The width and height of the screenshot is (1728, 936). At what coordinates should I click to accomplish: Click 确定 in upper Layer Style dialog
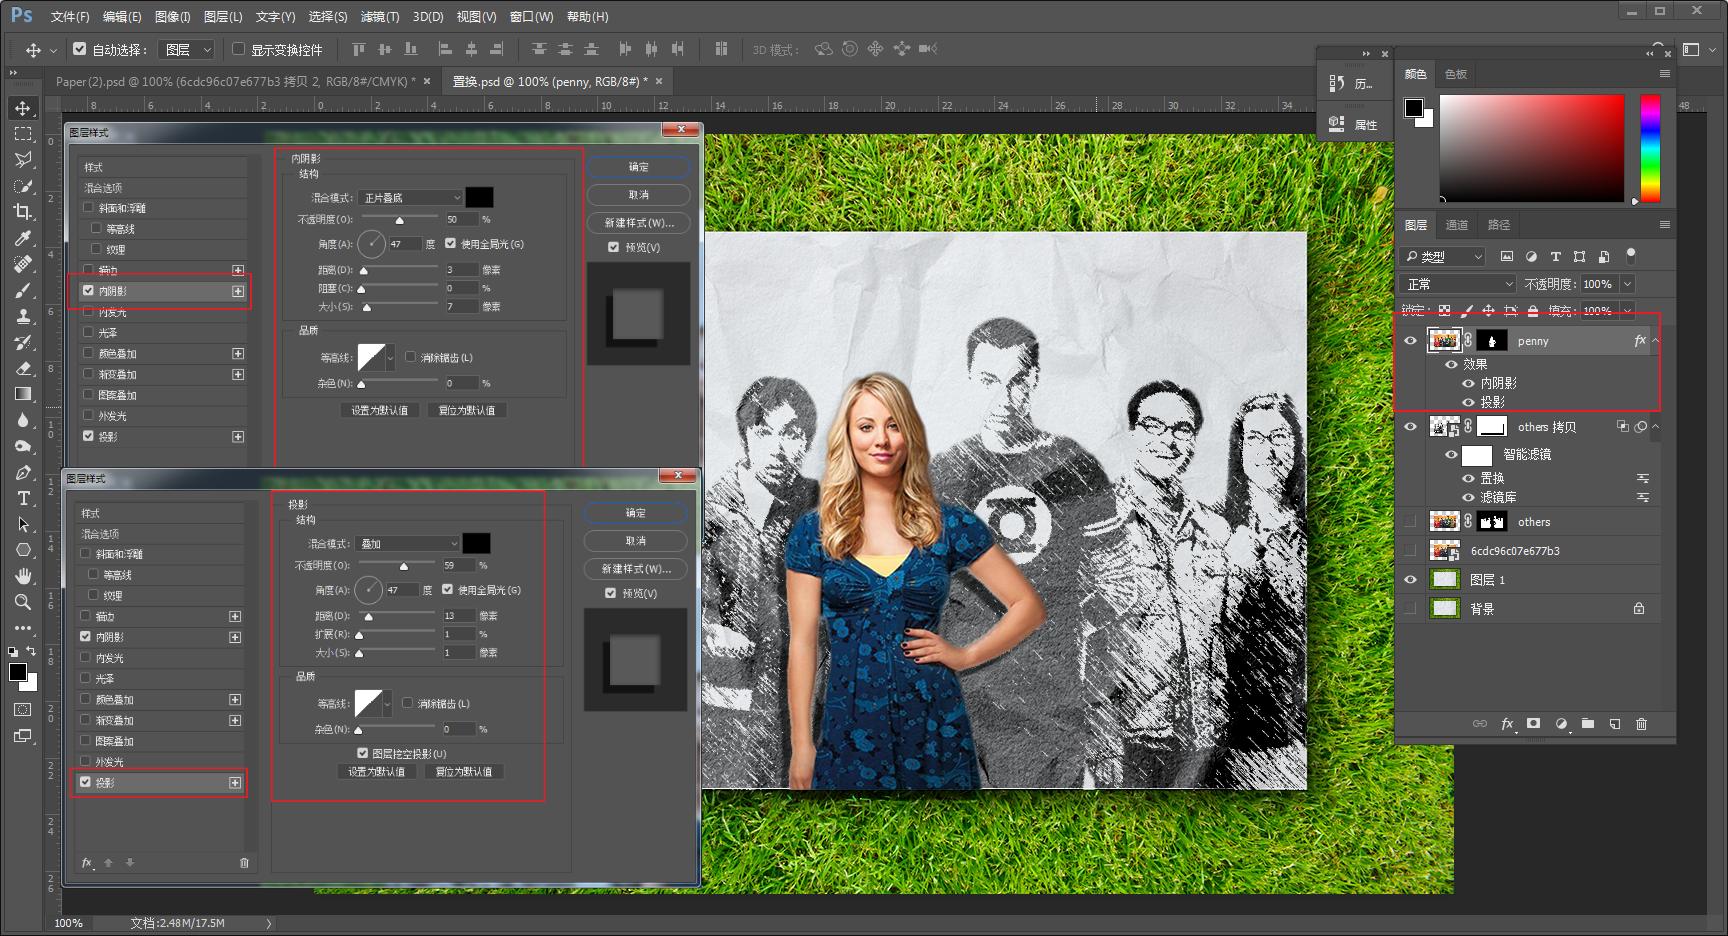tap(639, 167)
